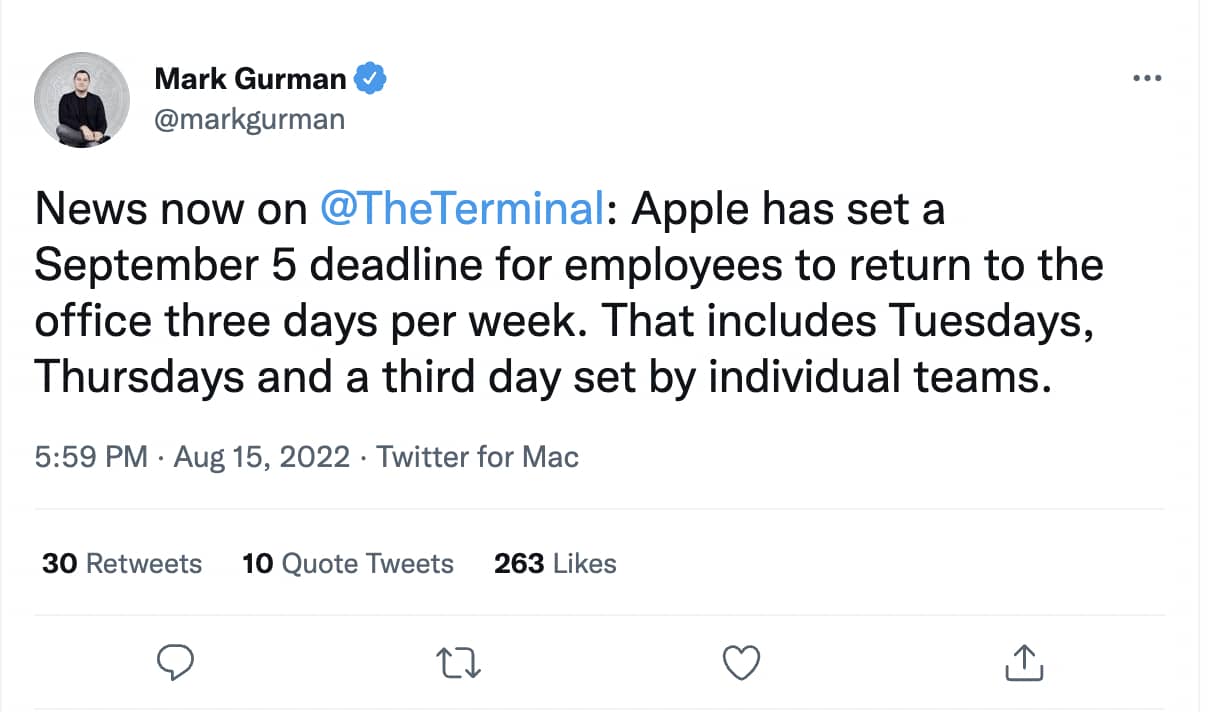This screenshot has height=712, width=1208.
Task: Click the Aug 15, 2022 date
Action: pos(262,457)
